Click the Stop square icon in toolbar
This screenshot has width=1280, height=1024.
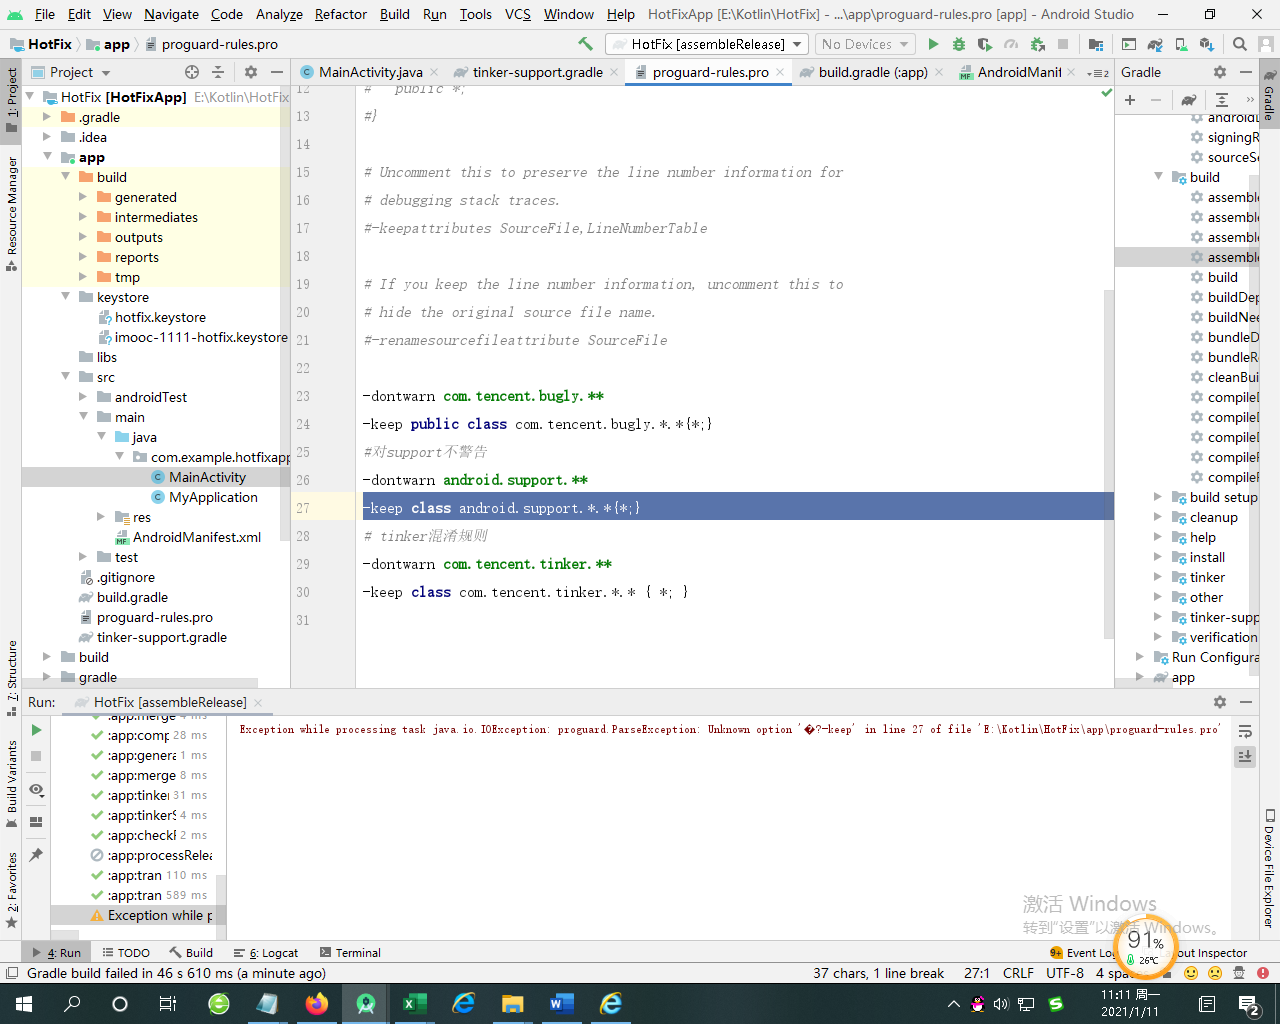[1063, 44]
